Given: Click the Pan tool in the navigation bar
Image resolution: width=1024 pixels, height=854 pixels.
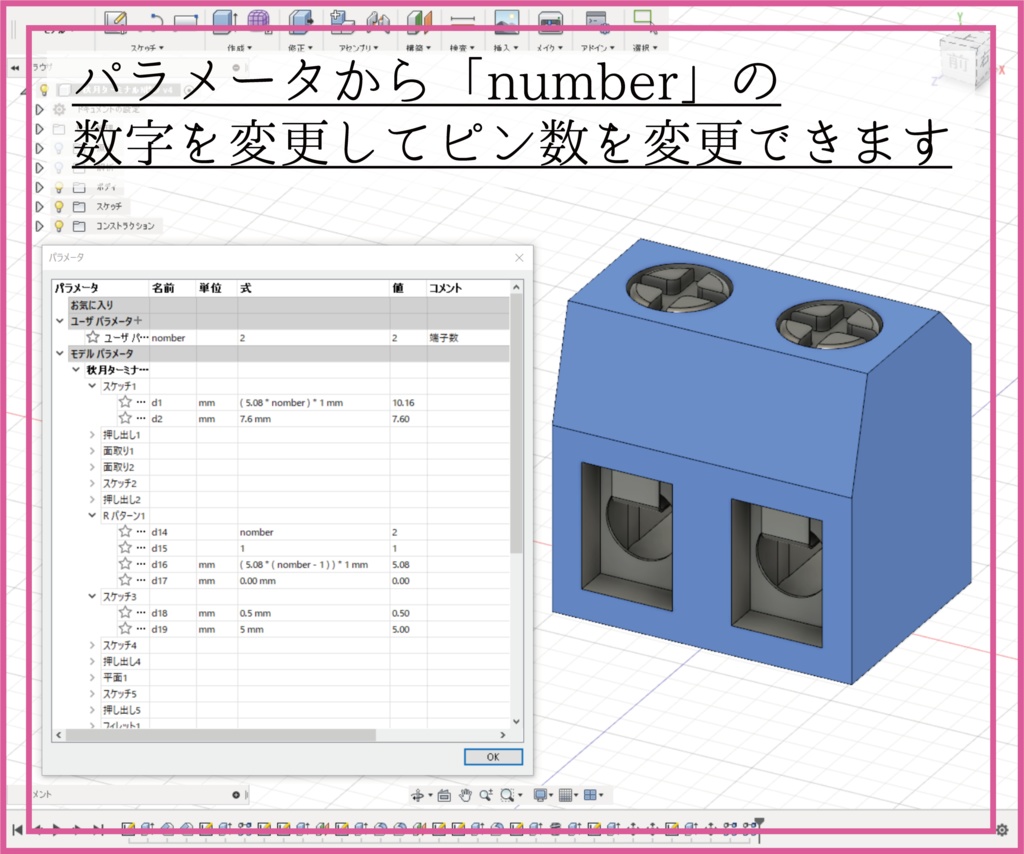Looking at the screenshot, I should coord(465,795).
